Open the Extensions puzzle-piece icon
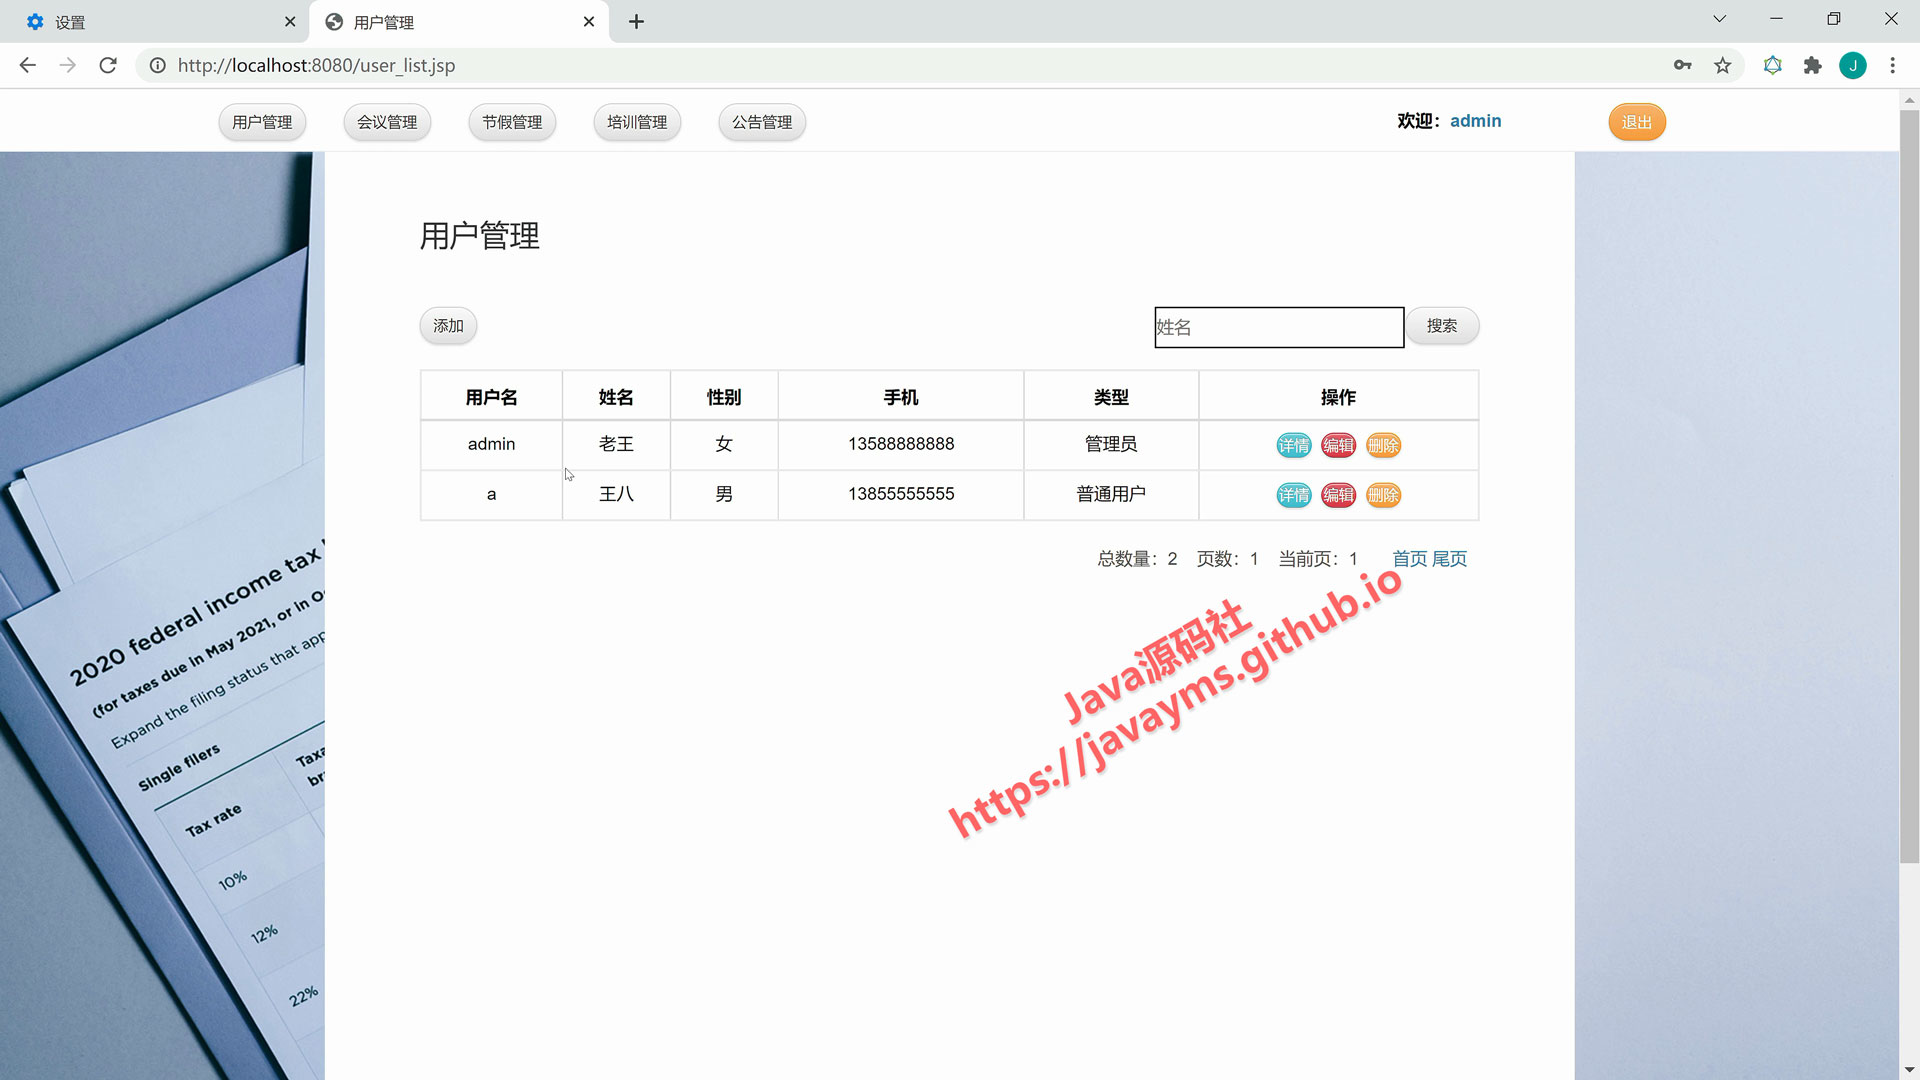Image resolution: width=1920 pixels, height=1080 pixels. [1812, 65]
